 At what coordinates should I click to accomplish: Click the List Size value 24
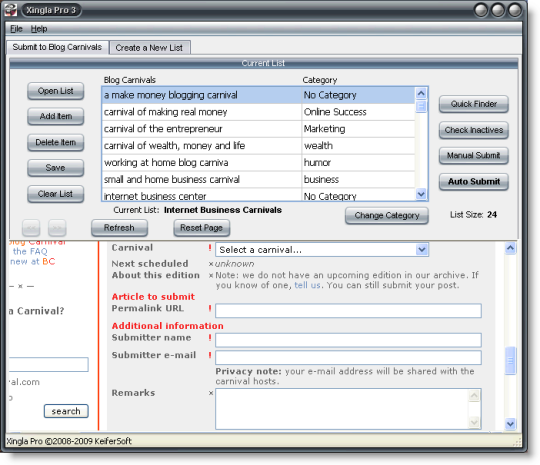coord(492,215)
